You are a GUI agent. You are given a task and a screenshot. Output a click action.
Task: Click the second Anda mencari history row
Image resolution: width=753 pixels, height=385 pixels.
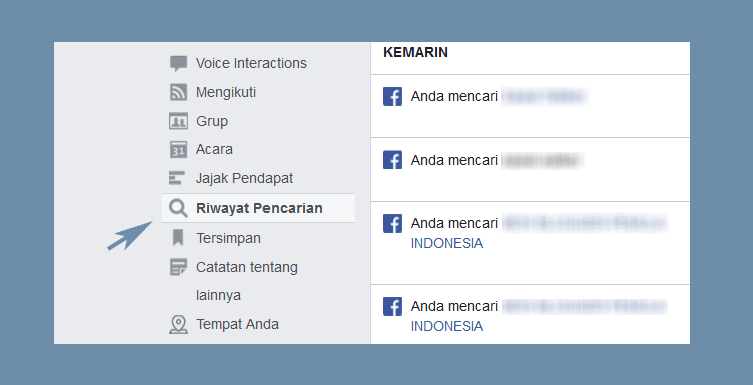coord(530,169)
